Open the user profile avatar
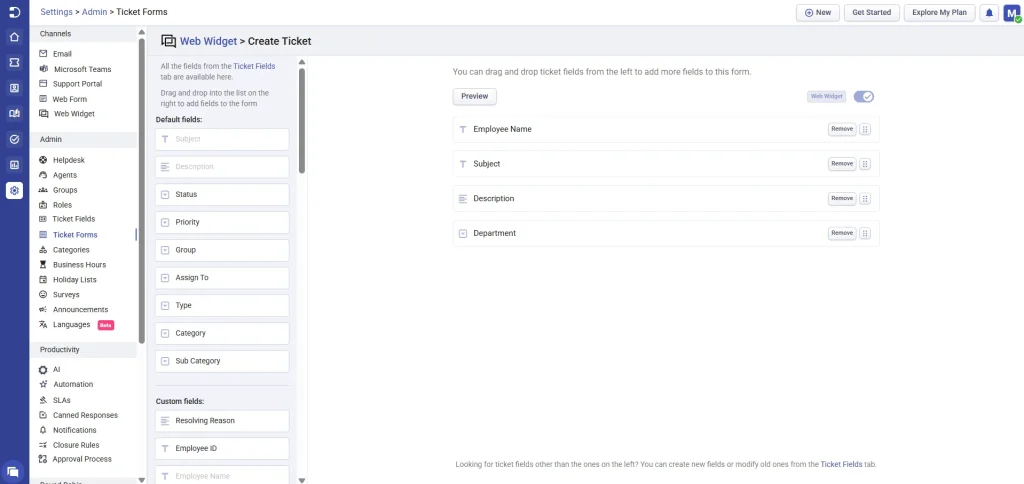Viewport: 1024px width, 484px height. (x=1011, y=13)
